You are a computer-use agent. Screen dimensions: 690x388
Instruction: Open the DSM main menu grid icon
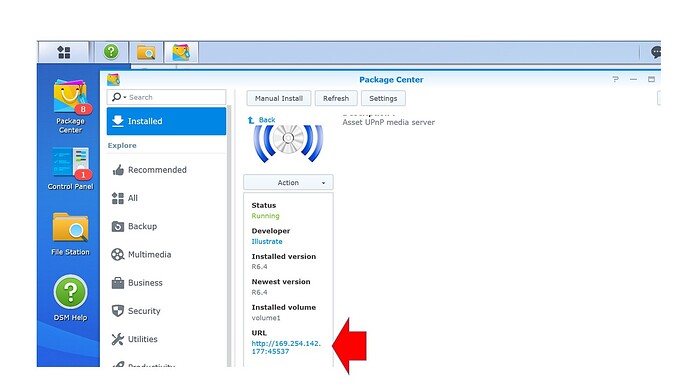(64, 52)
